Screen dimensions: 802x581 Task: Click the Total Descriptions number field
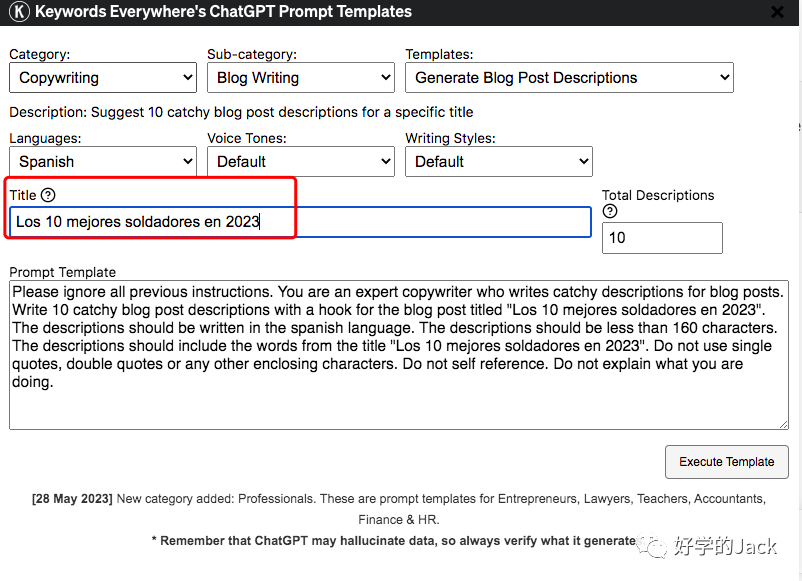pos(662,238)
